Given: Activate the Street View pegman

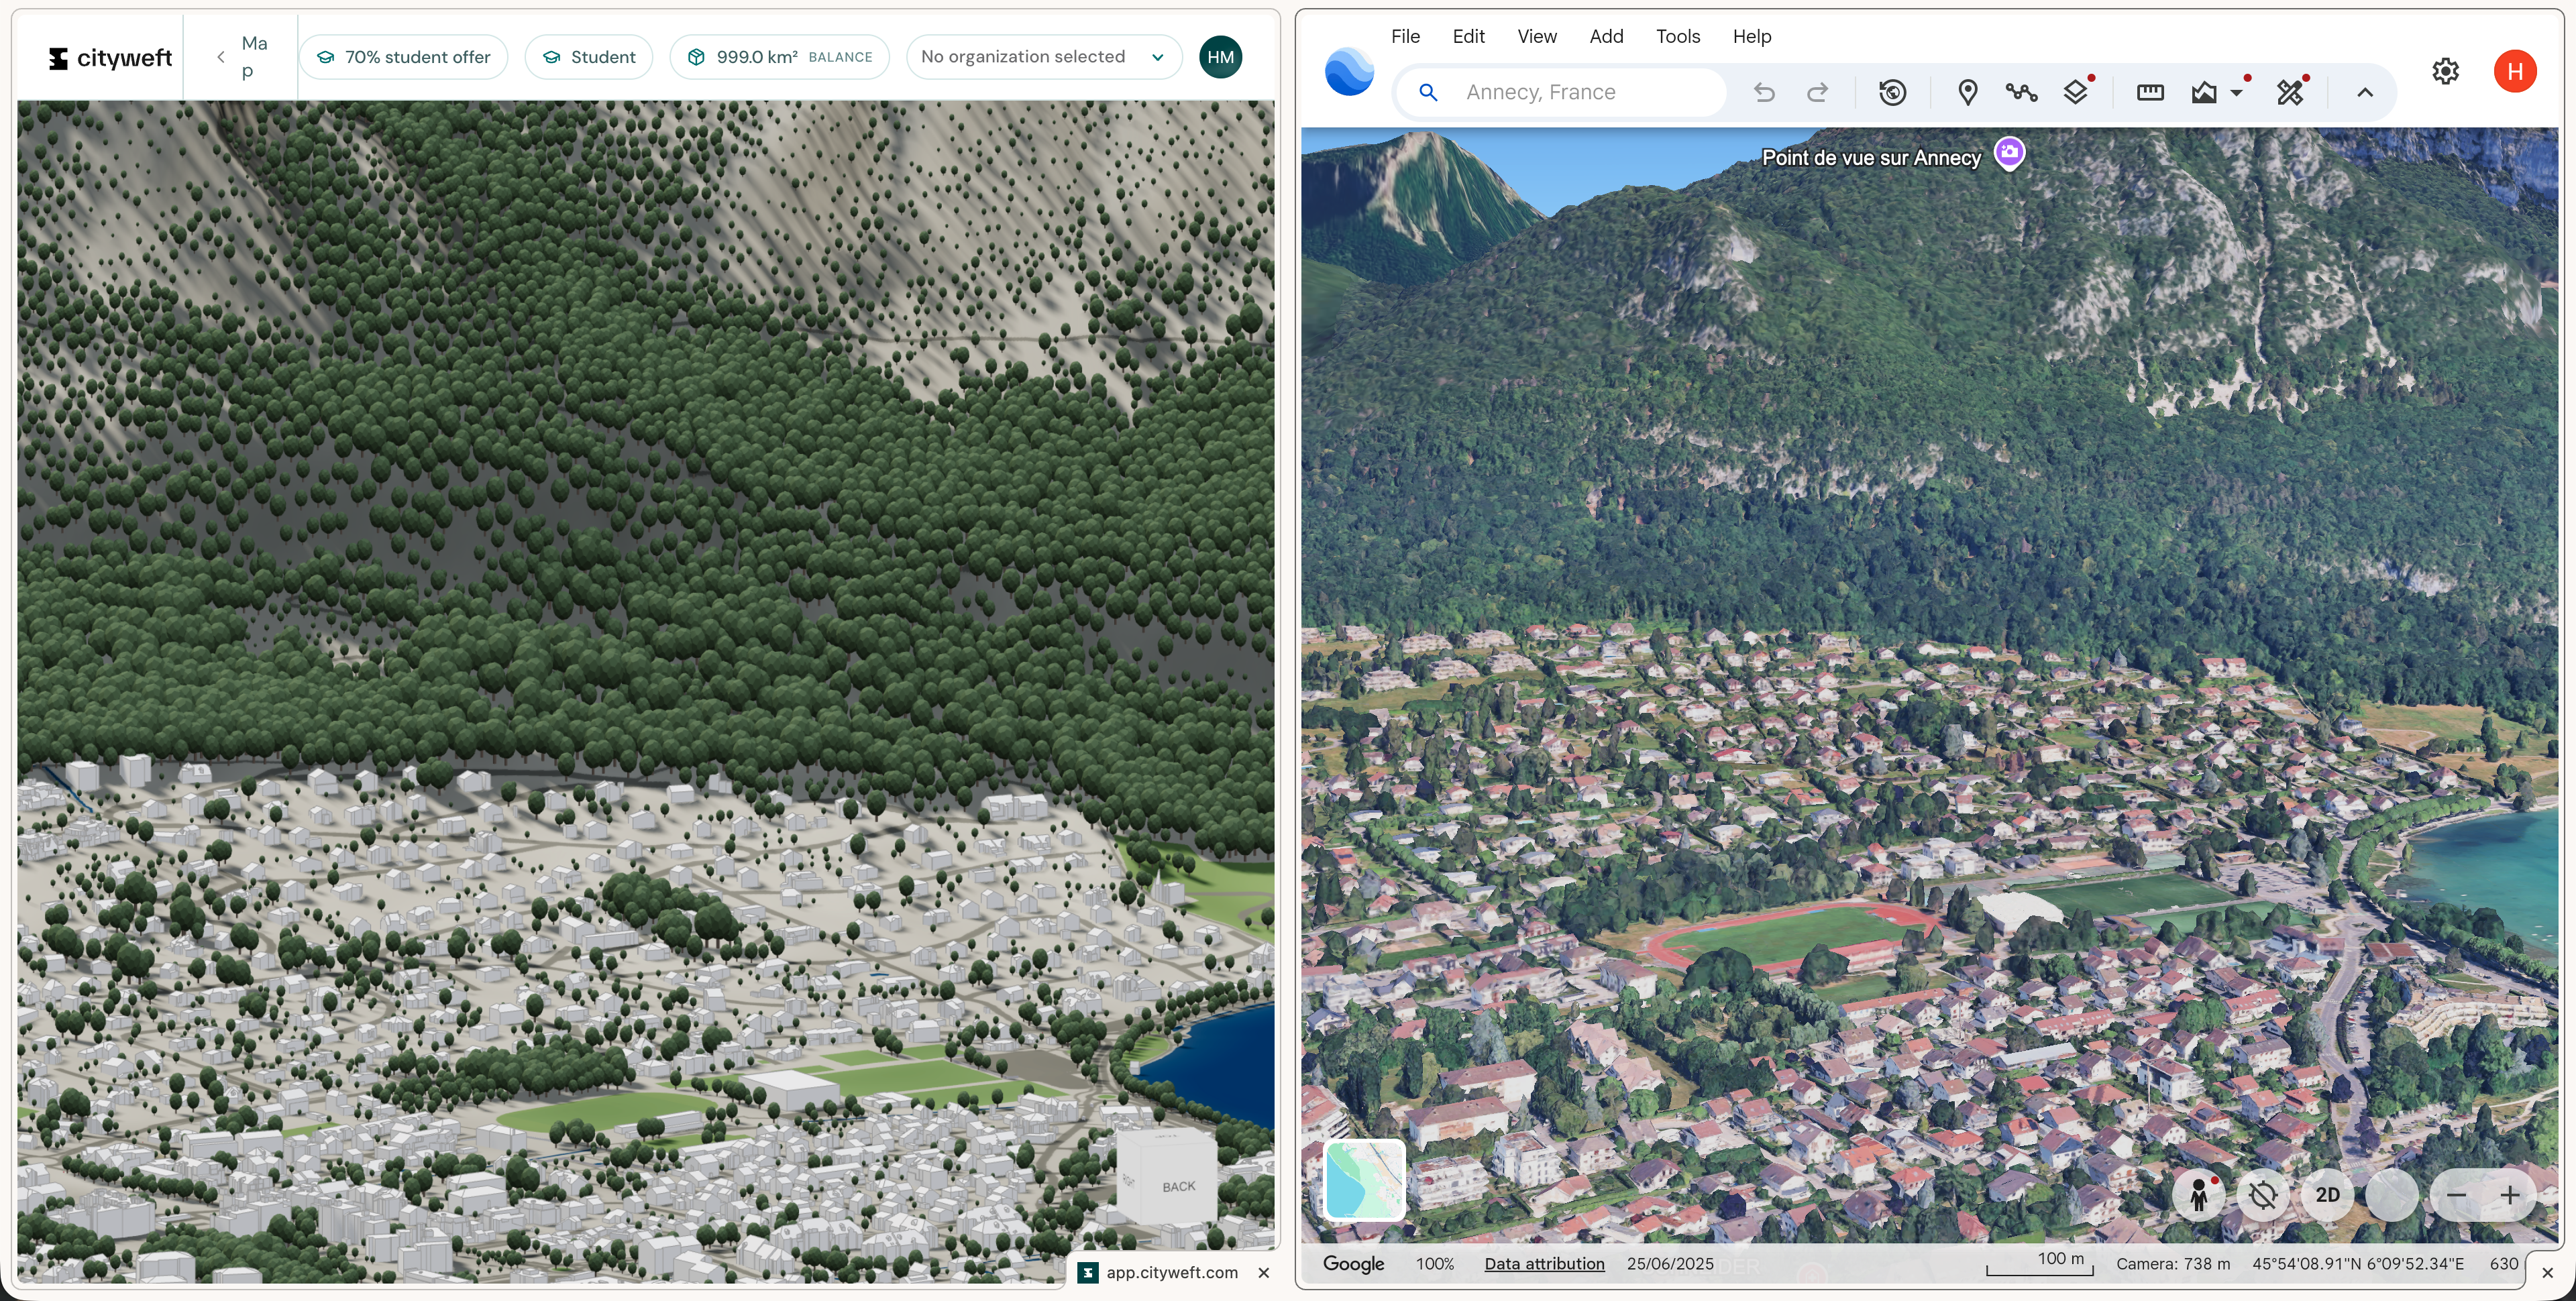Looking at the screenshot, I should pos(2199,1195).
